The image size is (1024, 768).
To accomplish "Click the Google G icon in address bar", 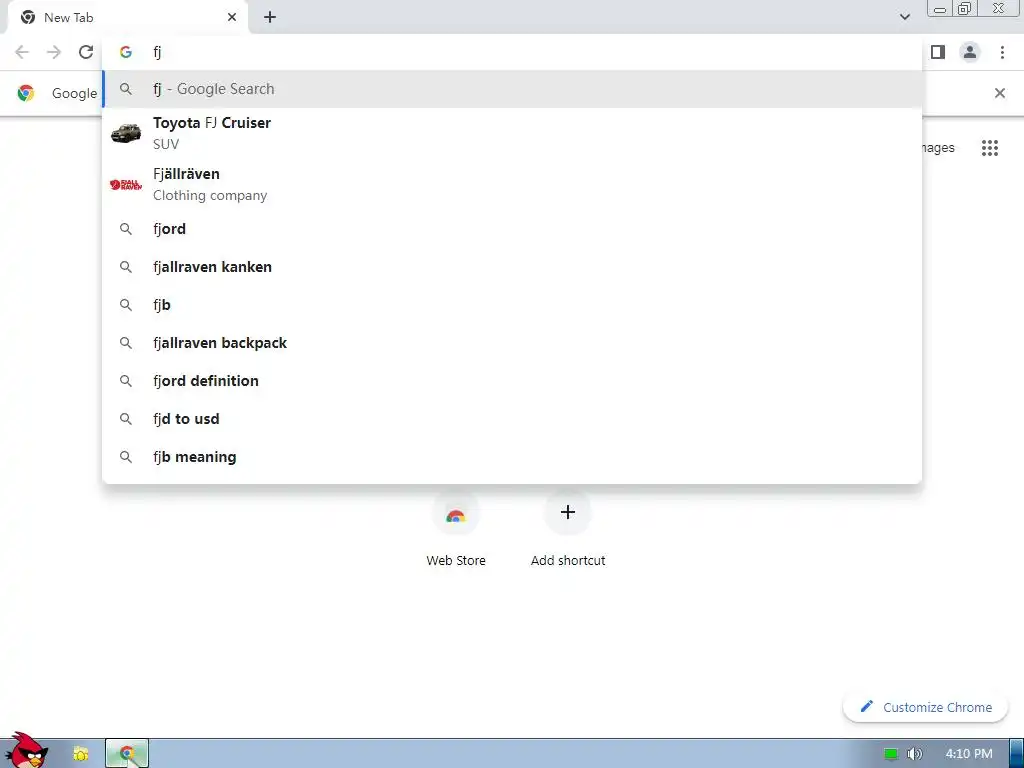I will pos(126,52).
